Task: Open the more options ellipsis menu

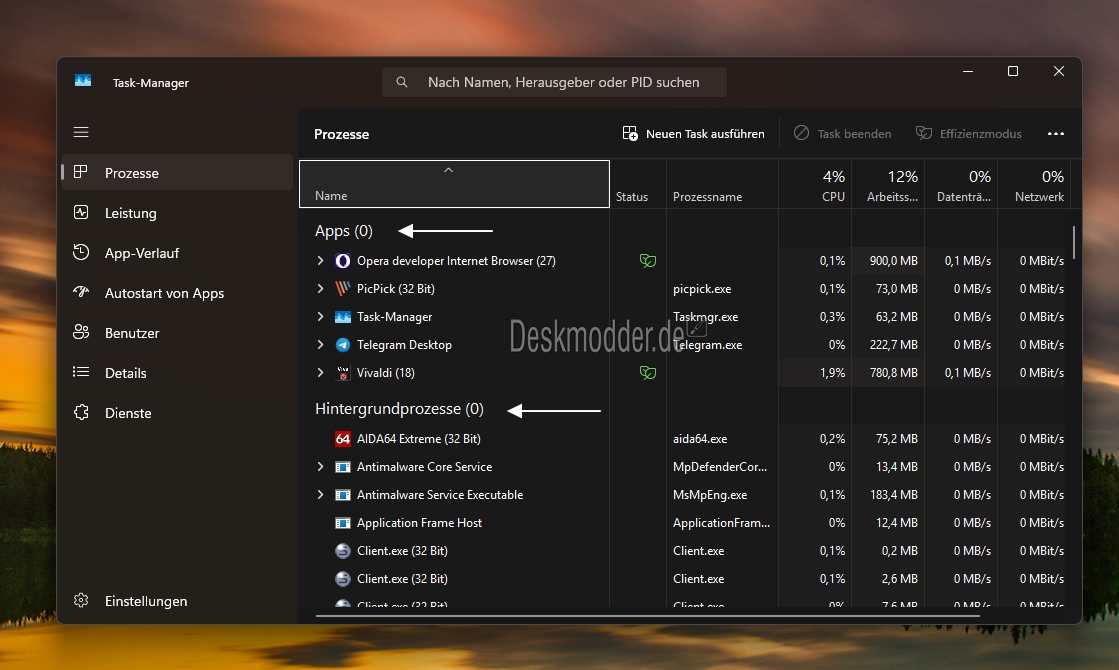Action: (x=1055, y=133)
